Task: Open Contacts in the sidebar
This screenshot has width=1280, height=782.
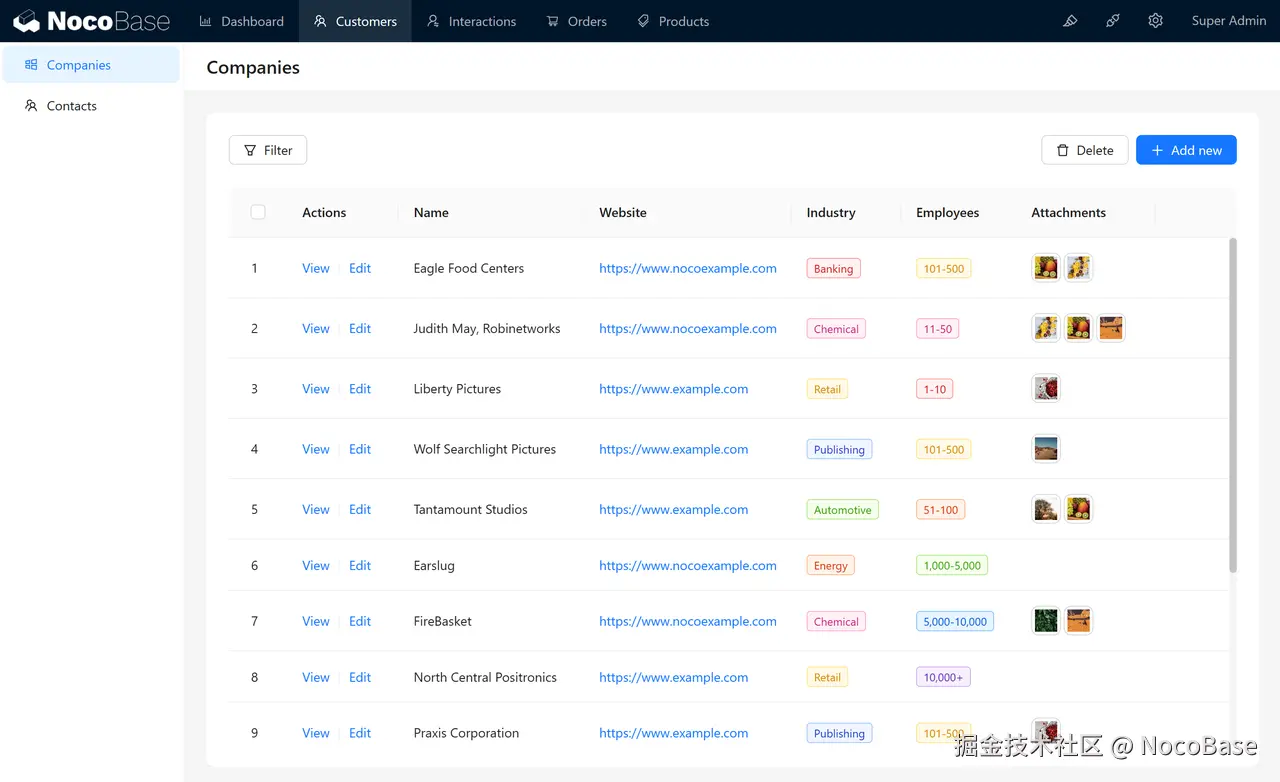Action: 91,106
